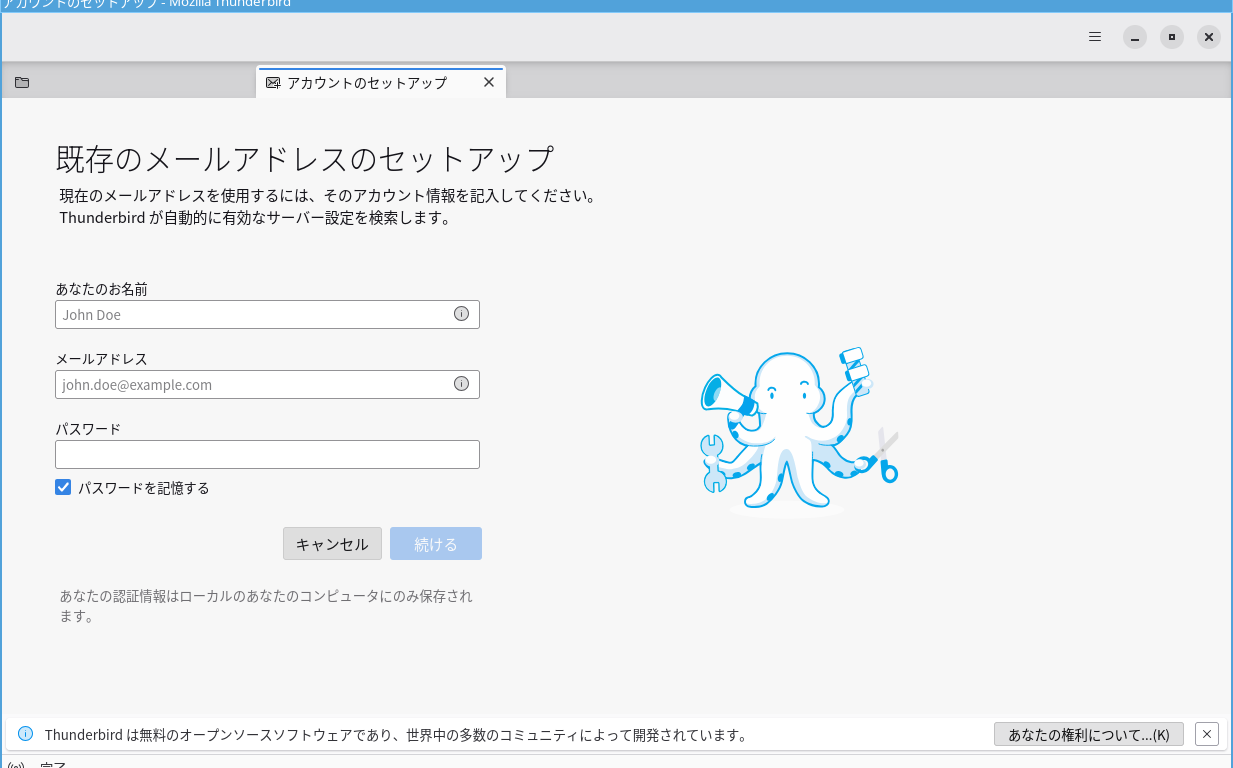Click the envelope icon on setup tab
Image resolution: width=1233 pixels, height=768 pixels.
273,83
